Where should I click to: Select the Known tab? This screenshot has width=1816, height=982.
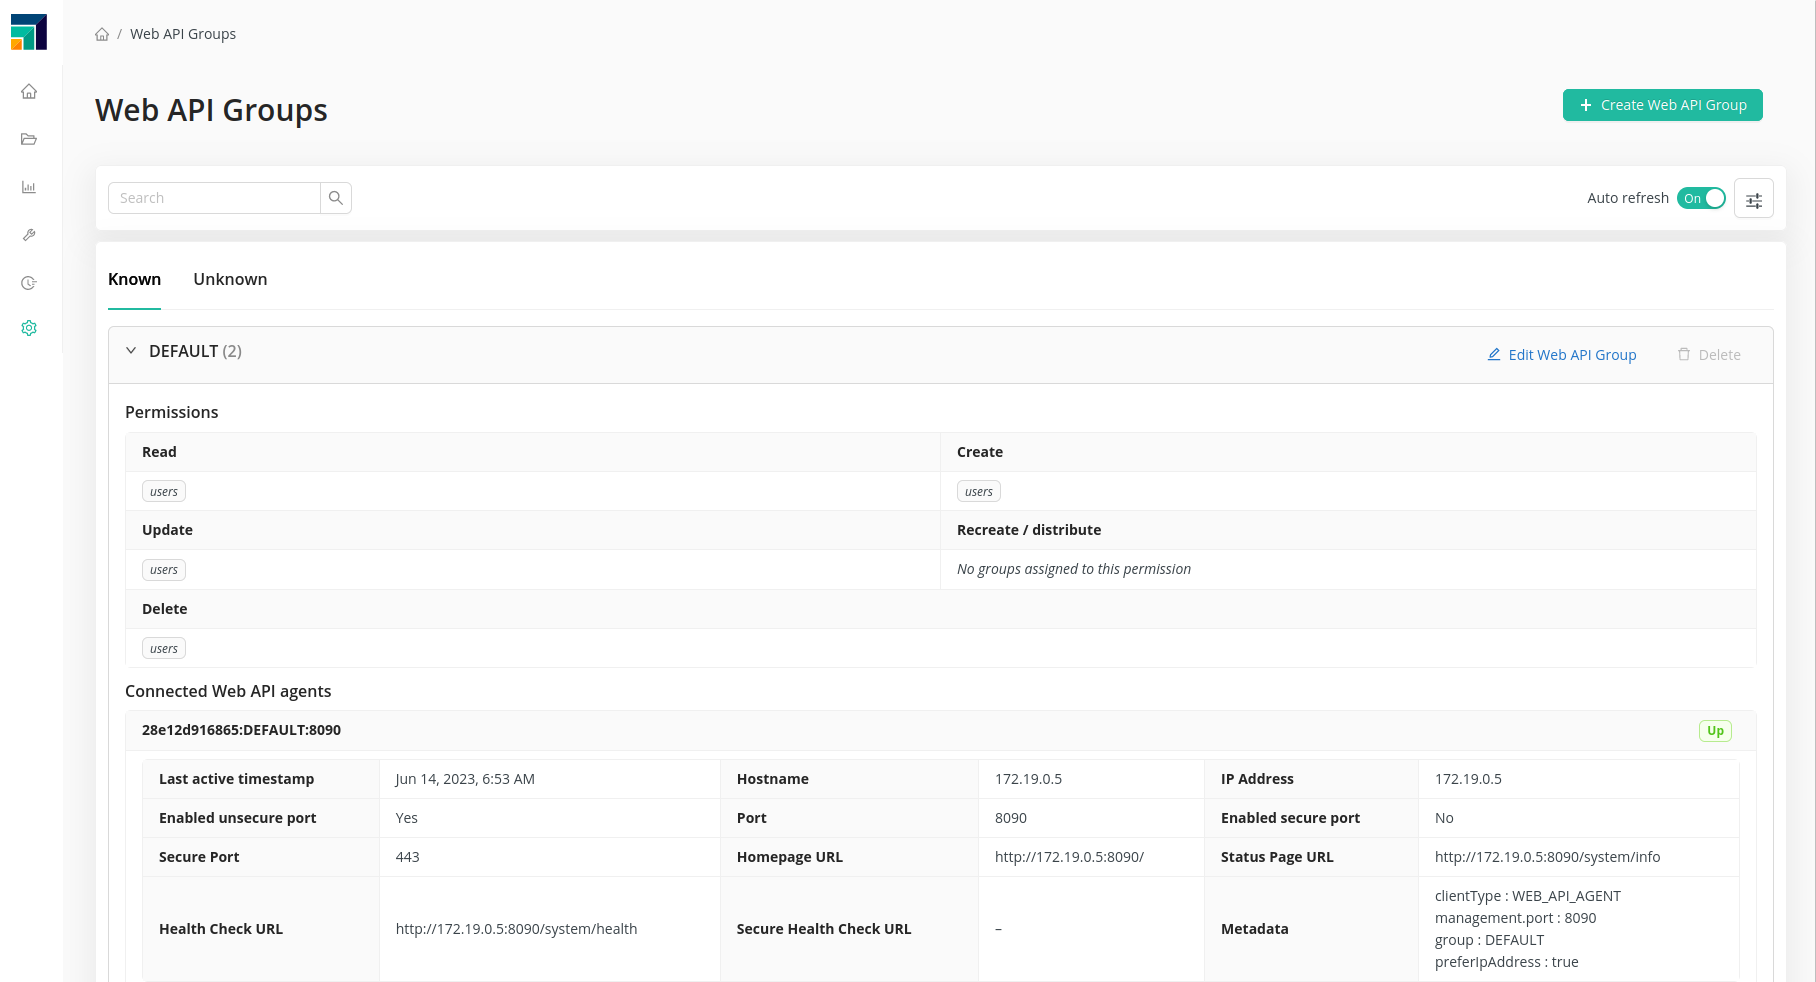(134, 279)
